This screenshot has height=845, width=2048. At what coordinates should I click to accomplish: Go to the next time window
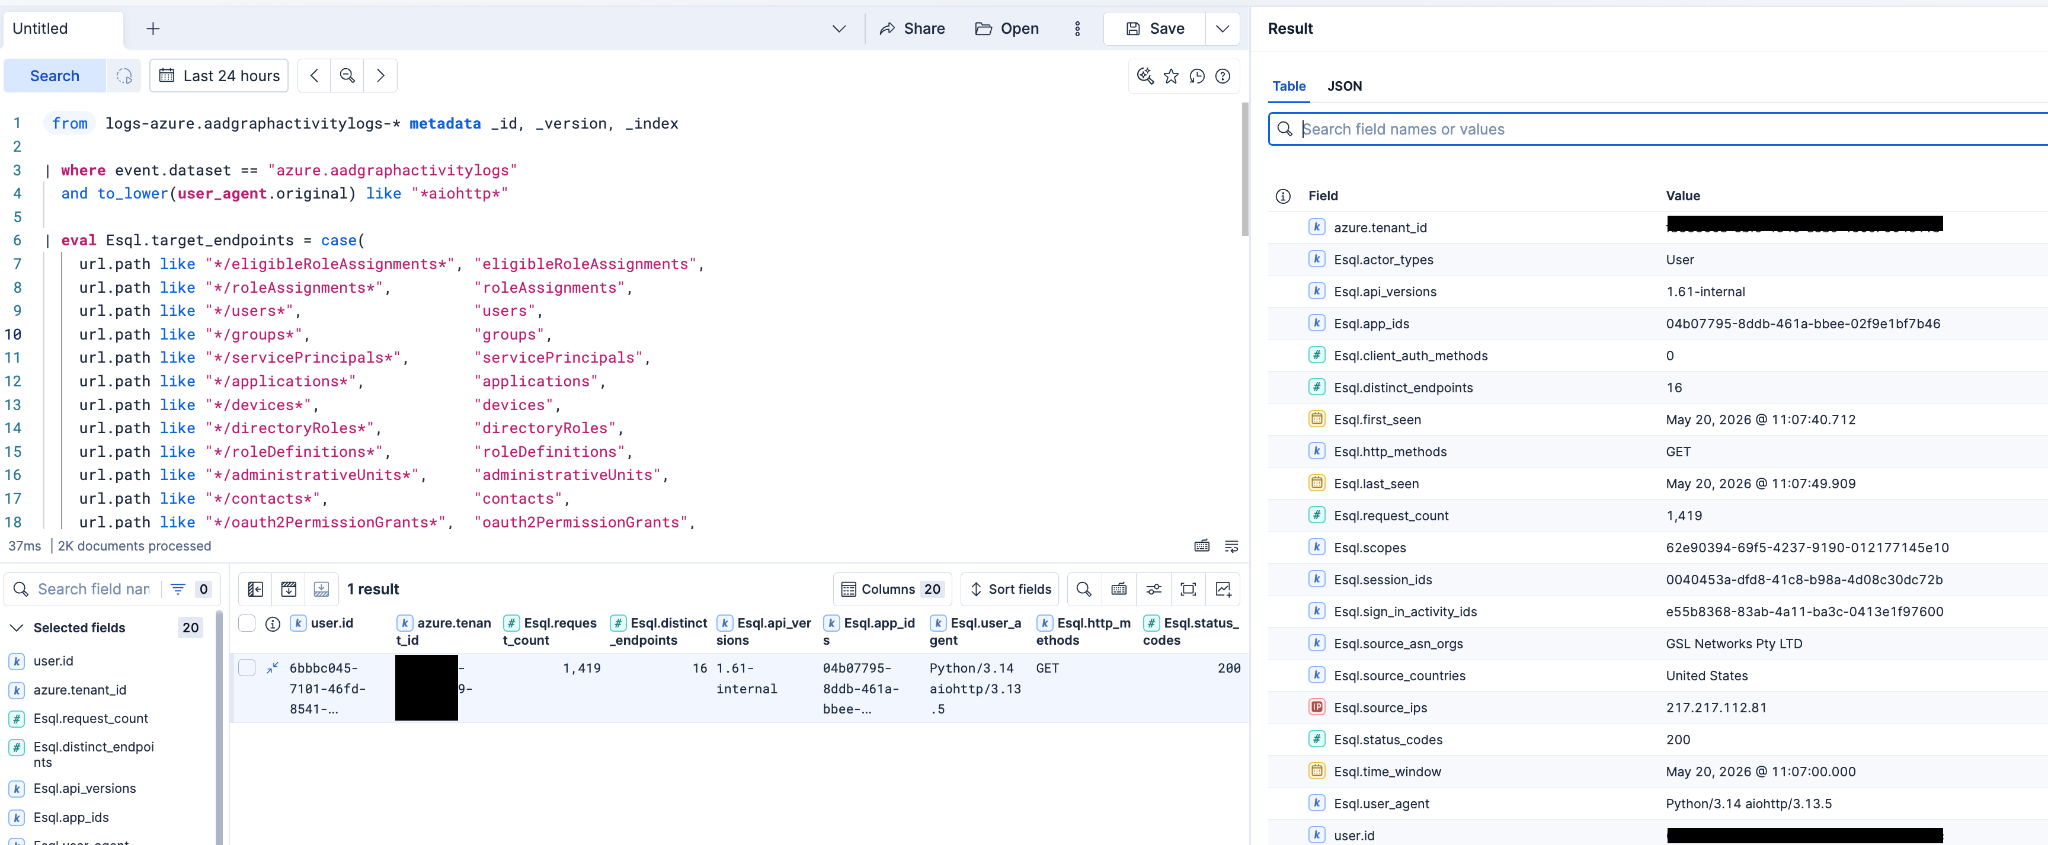click(380, 76)
